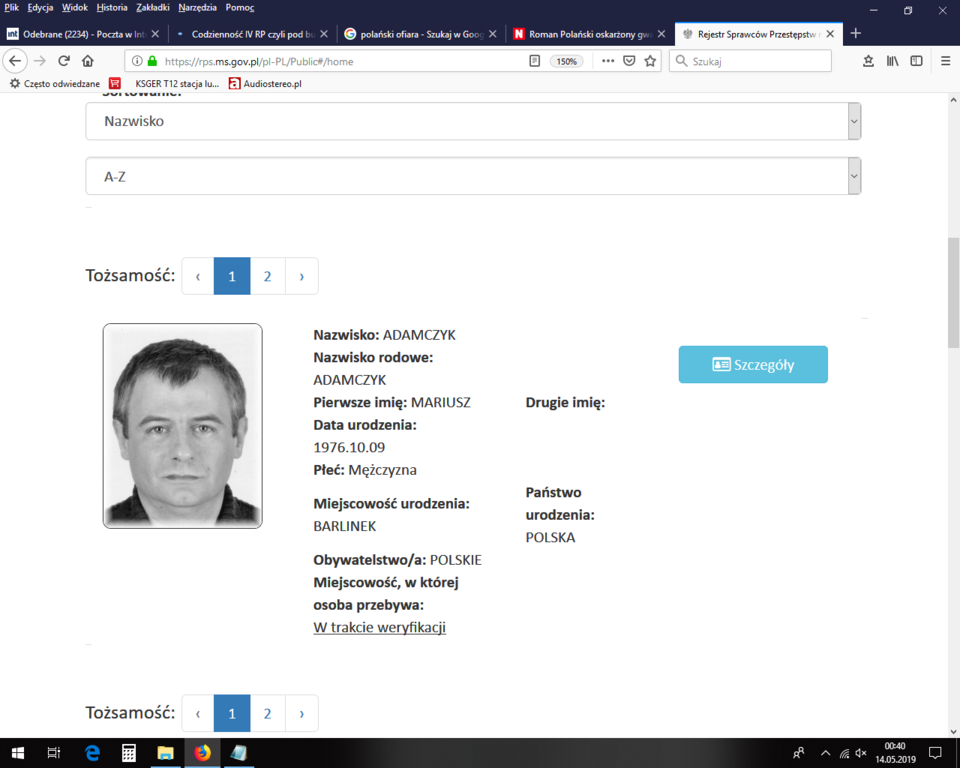This screenshot has height=768, width=960.
Task: Go to page 2 in top pagination
Action: click(x=268, y=276)
